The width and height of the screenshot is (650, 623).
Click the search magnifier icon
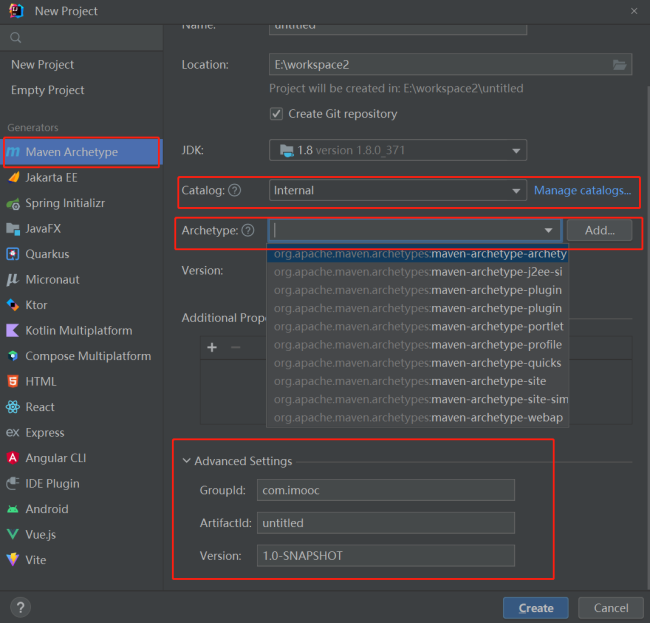[x=15, y=38]
